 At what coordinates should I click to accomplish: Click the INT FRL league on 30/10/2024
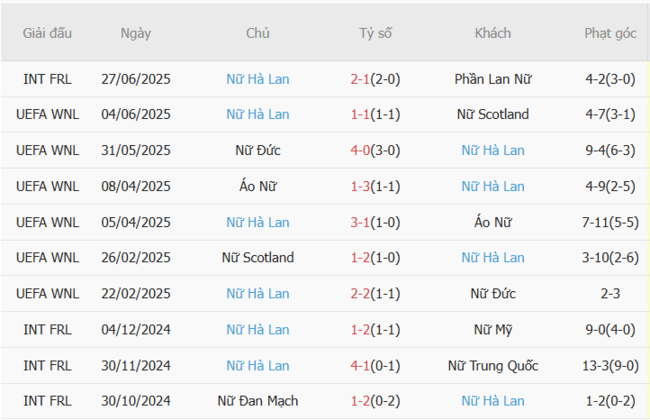pos(47,402)
